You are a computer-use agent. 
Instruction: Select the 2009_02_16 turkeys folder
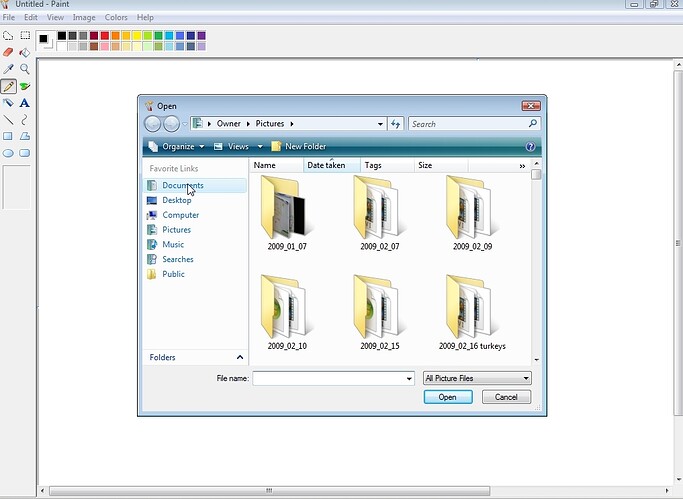tap(472, 311)
